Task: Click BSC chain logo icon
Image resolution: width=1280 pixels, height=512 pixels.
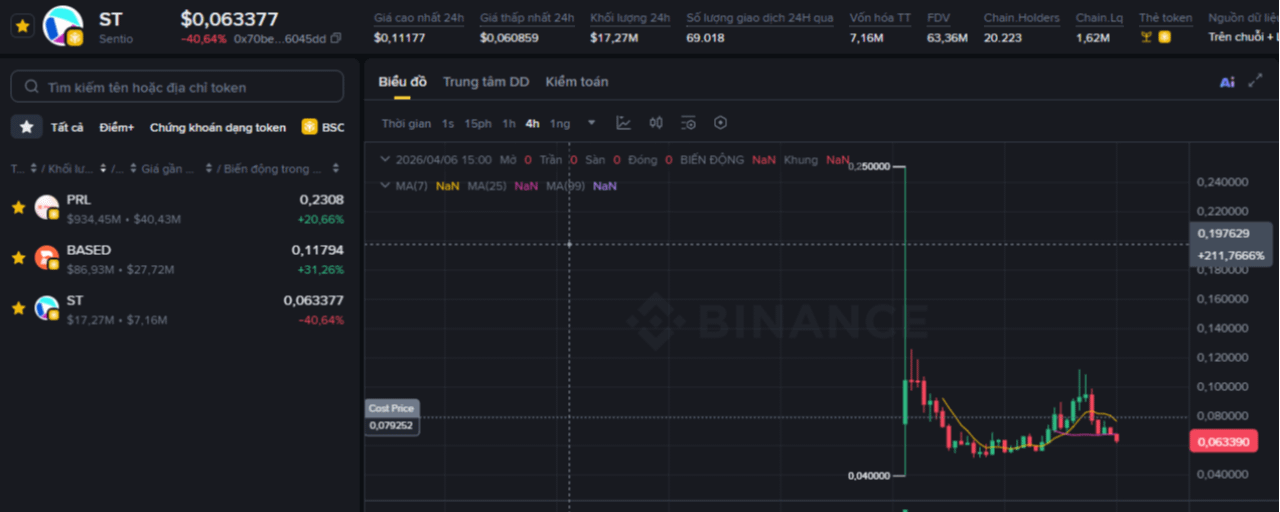Action: pos(310,127)
